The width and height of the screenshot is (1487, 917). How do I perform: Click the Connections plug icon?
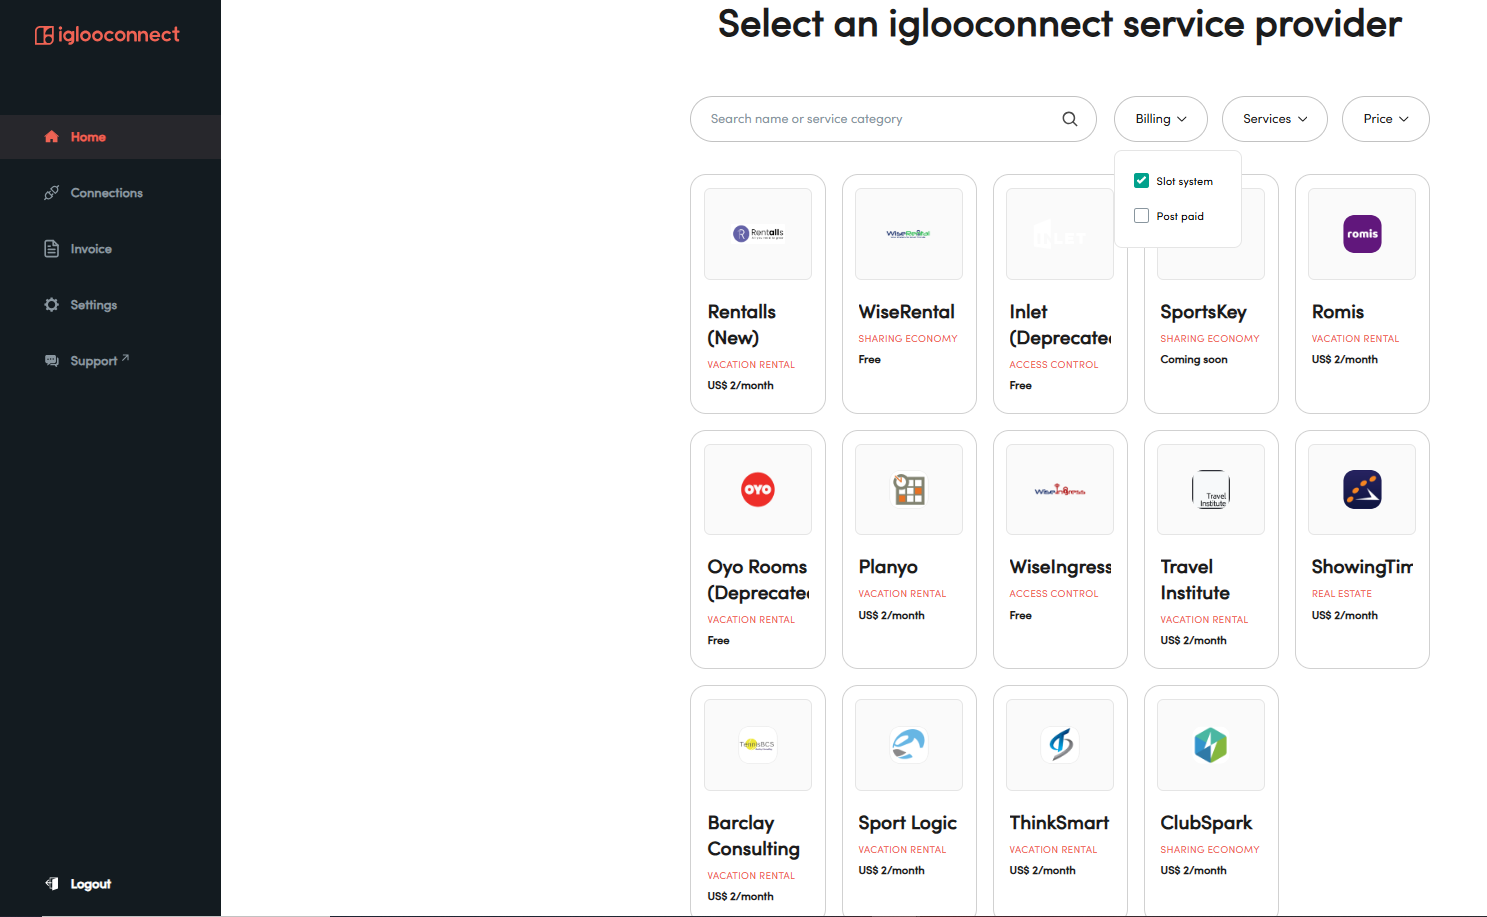tap(52, 193)
